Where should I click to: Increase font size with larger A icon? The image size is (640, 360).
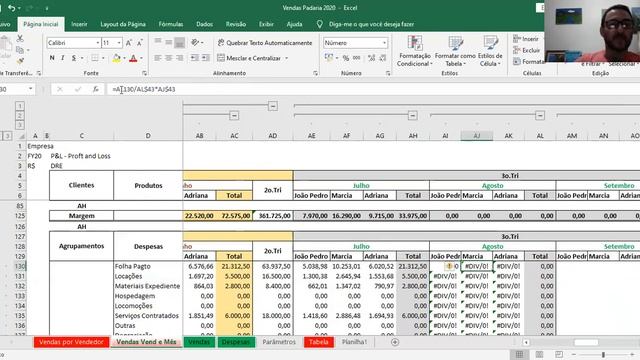(x=129, y=43)
